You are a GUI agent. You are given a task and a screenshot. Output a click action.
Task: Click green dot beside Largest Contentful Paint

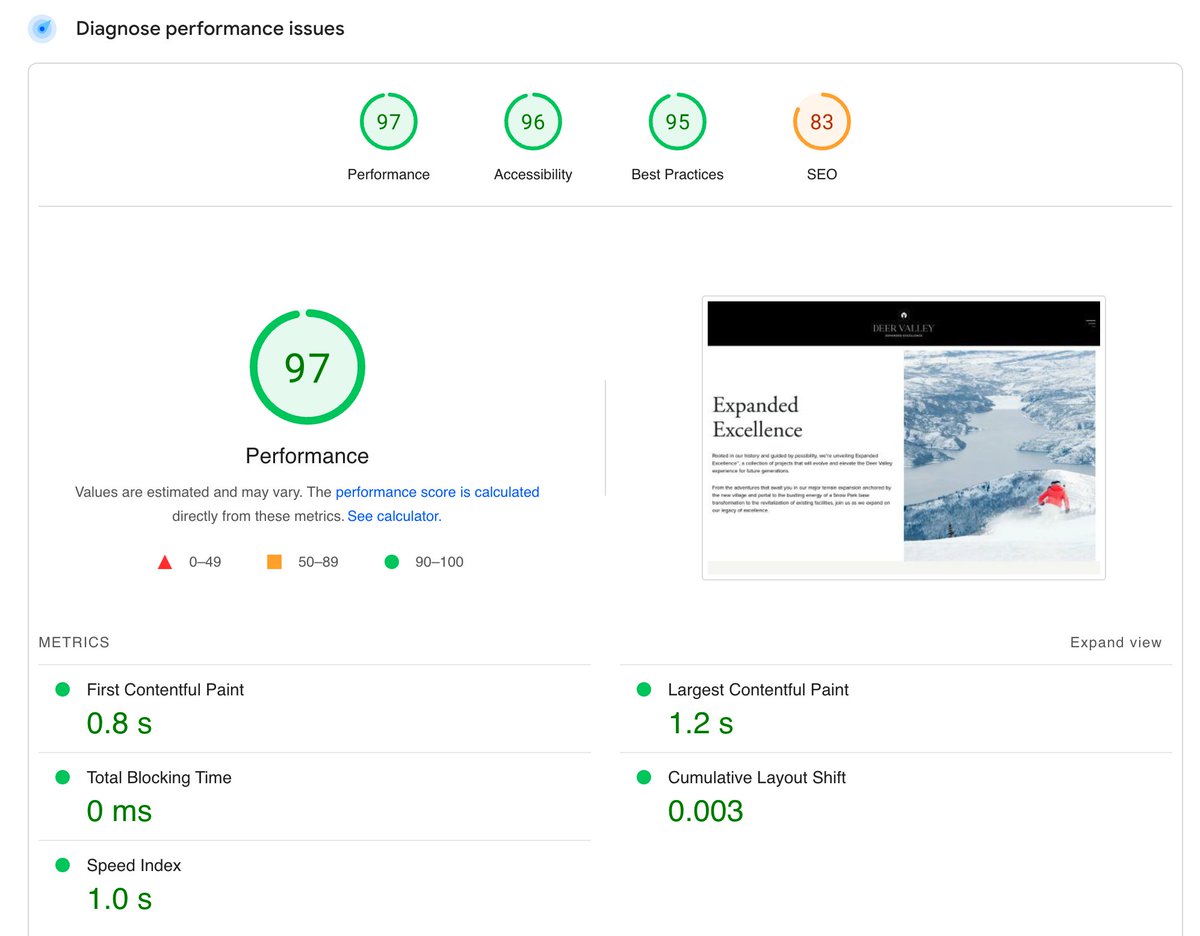click(644, 689)
